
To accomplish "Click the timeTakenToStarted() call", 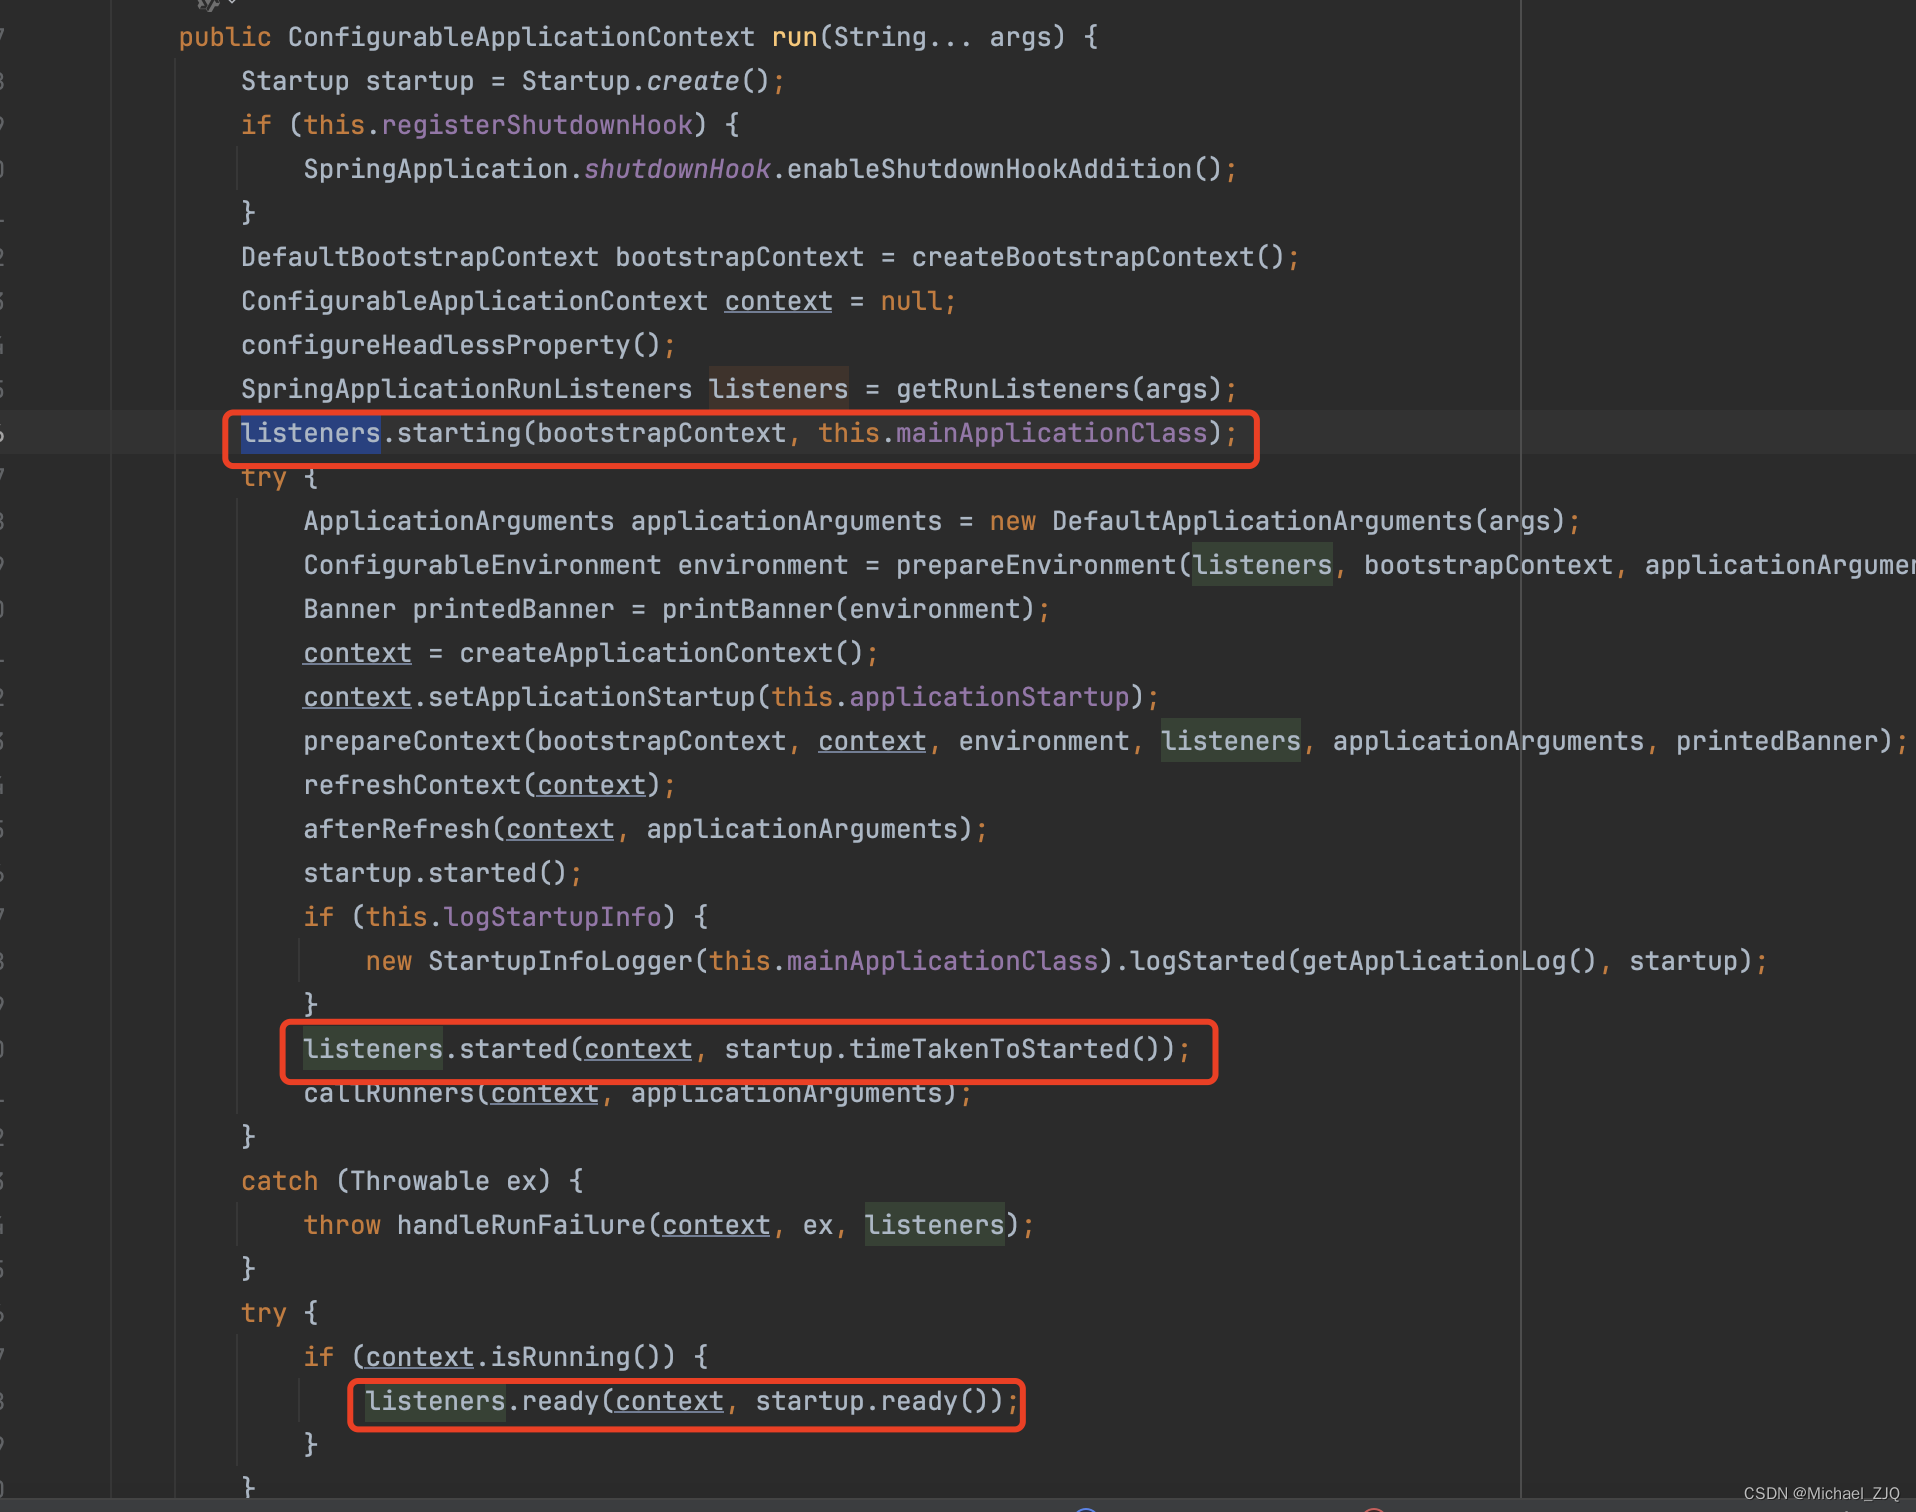I will pyautogui.click(x=1004, y=1049).
